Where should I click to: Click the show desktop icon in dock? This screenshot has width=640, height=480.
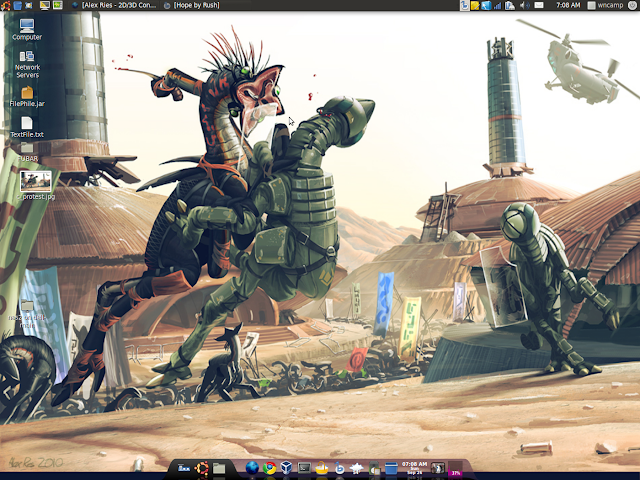[184, 468]
